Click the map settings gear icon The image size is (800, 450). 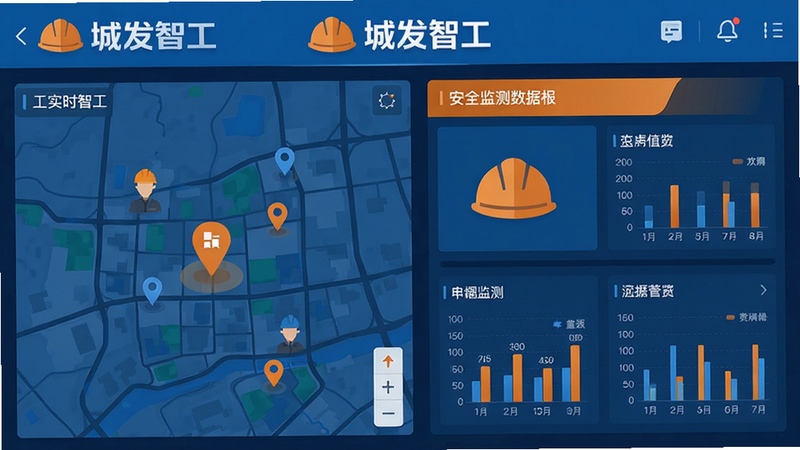click(387, 101)
